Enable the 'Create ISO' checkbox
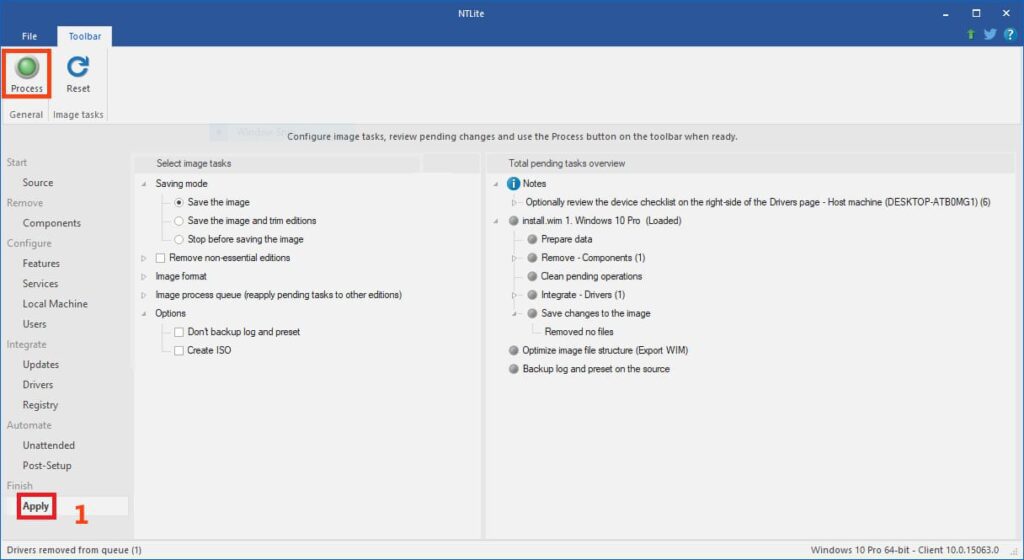This screenshot has height=560, width=1024. [179, 351]
